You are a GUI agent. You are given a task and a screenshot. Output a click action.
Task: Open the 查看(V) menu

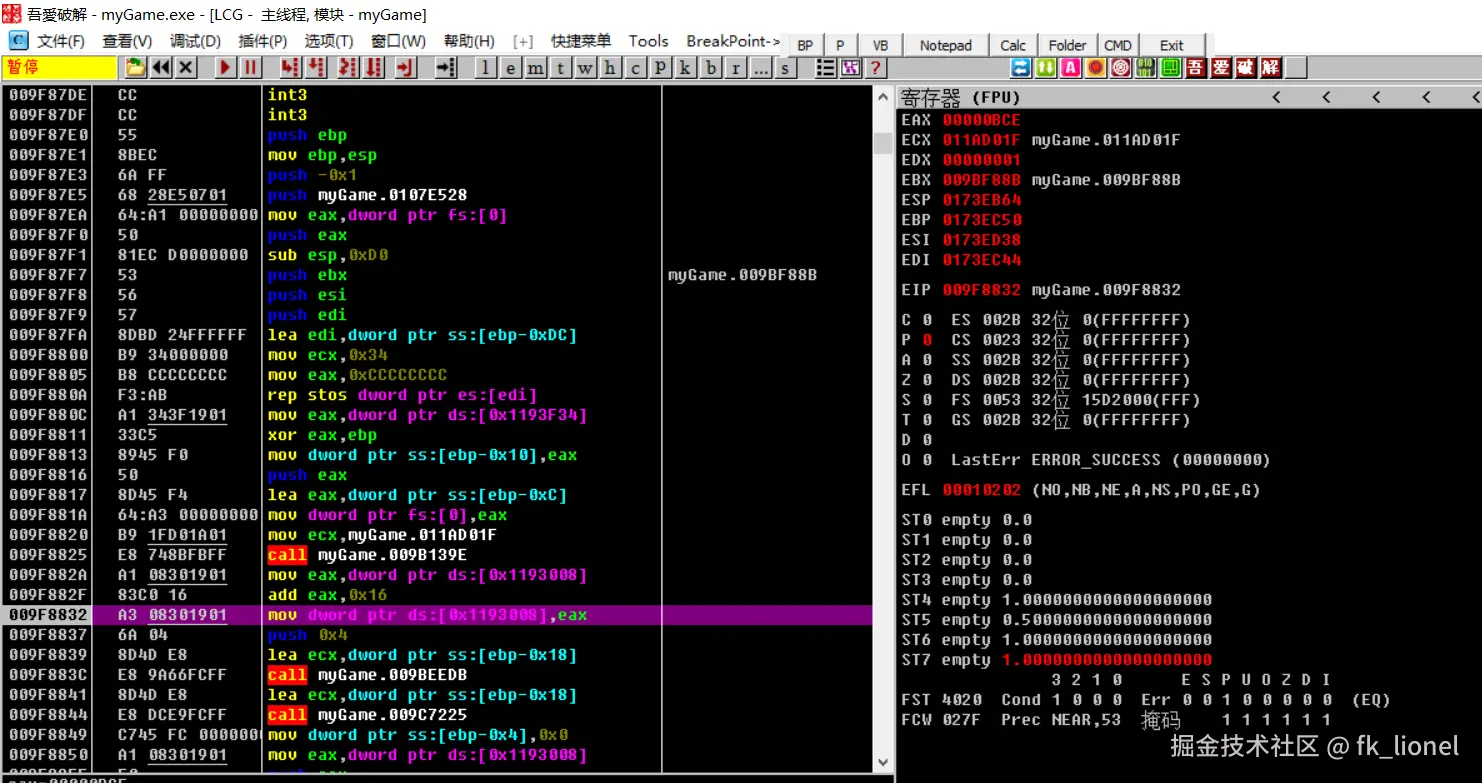(127, 41)
